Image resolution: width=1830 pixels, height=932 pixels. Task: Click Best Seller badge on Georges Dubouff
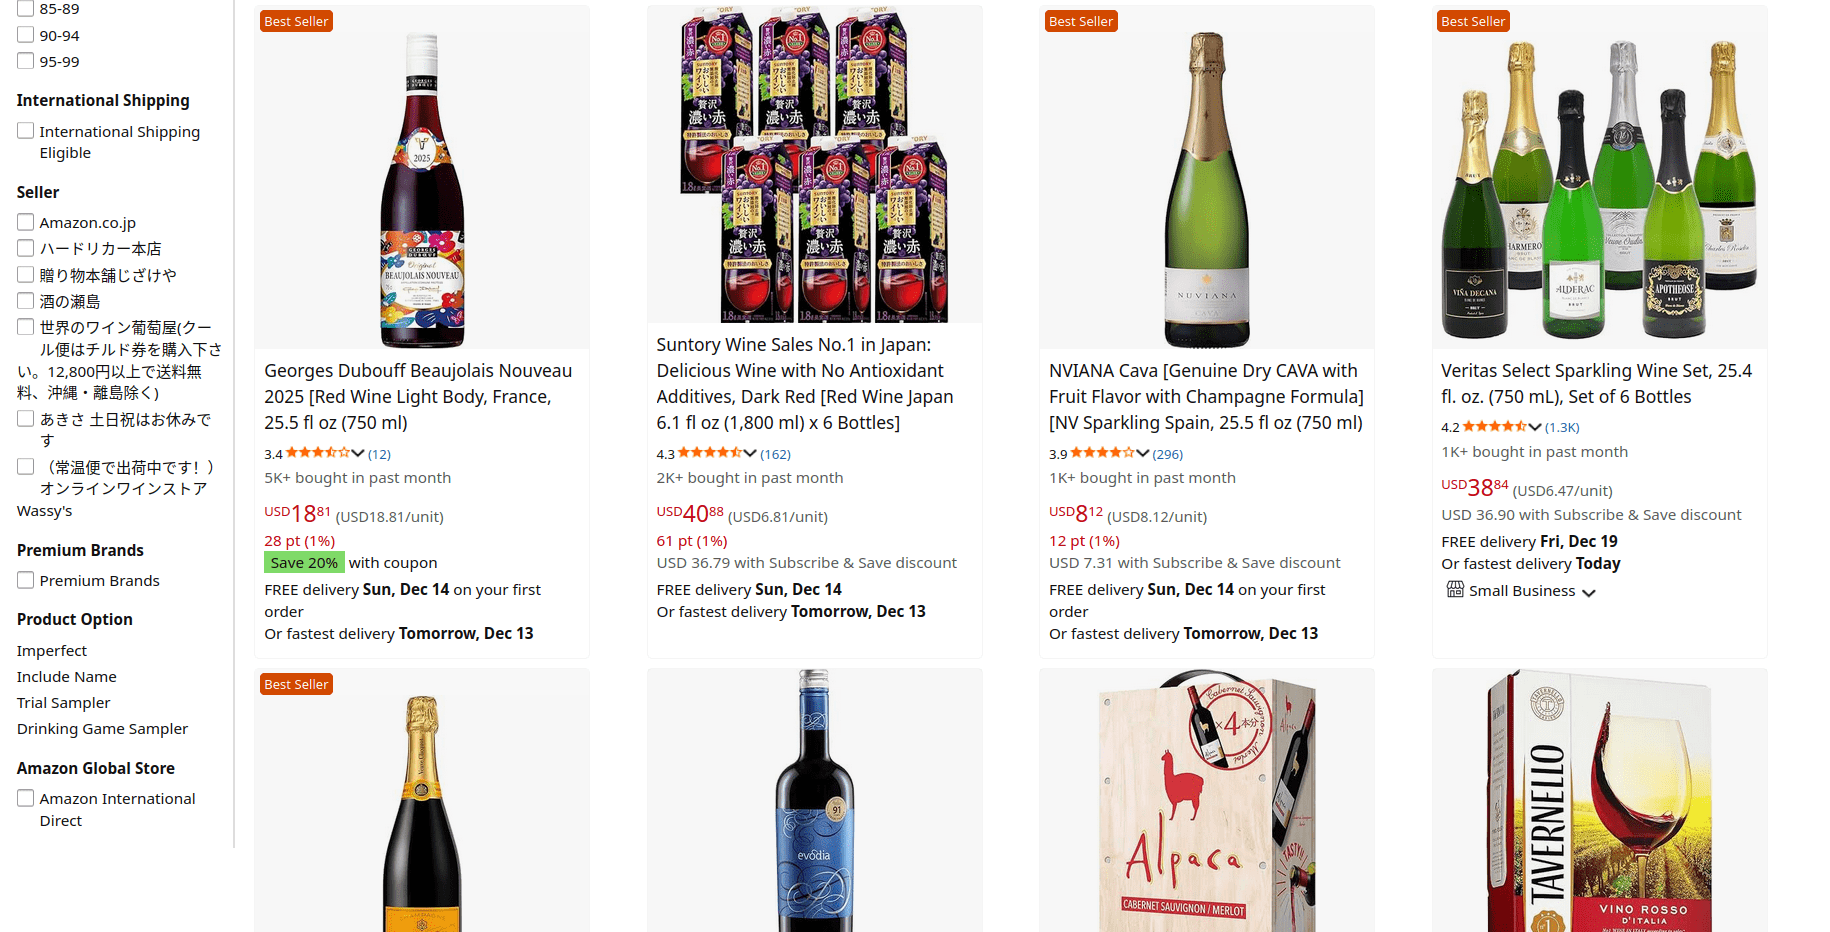[296, 21]
